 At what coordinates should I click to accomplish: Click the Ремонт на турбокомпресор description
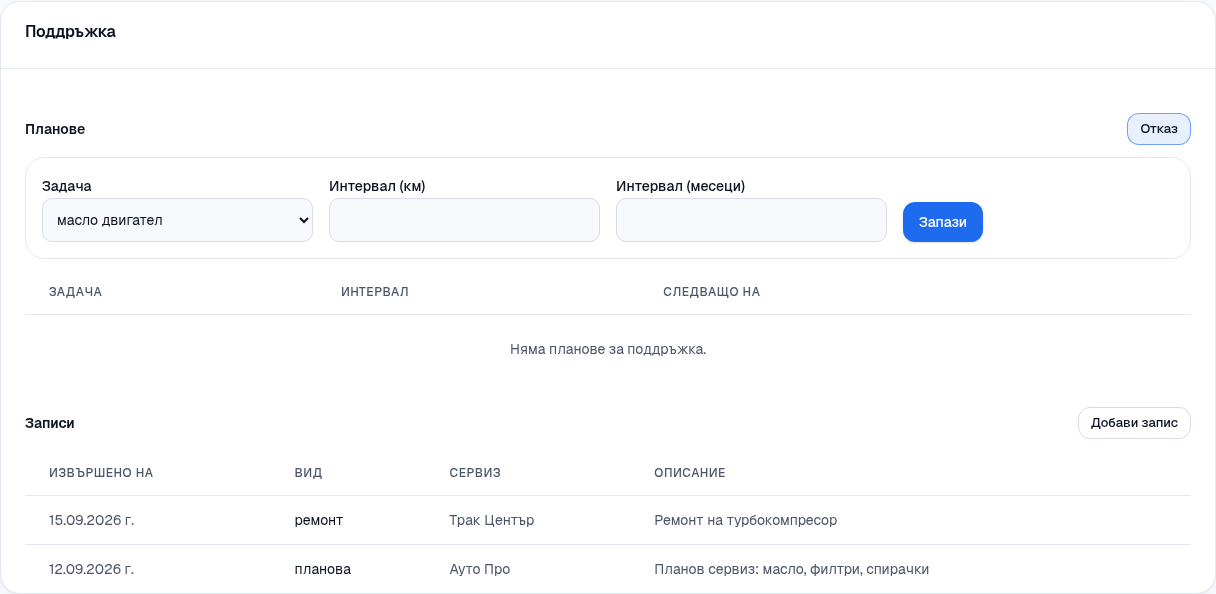pyautogui.click(x=746, y=520)
